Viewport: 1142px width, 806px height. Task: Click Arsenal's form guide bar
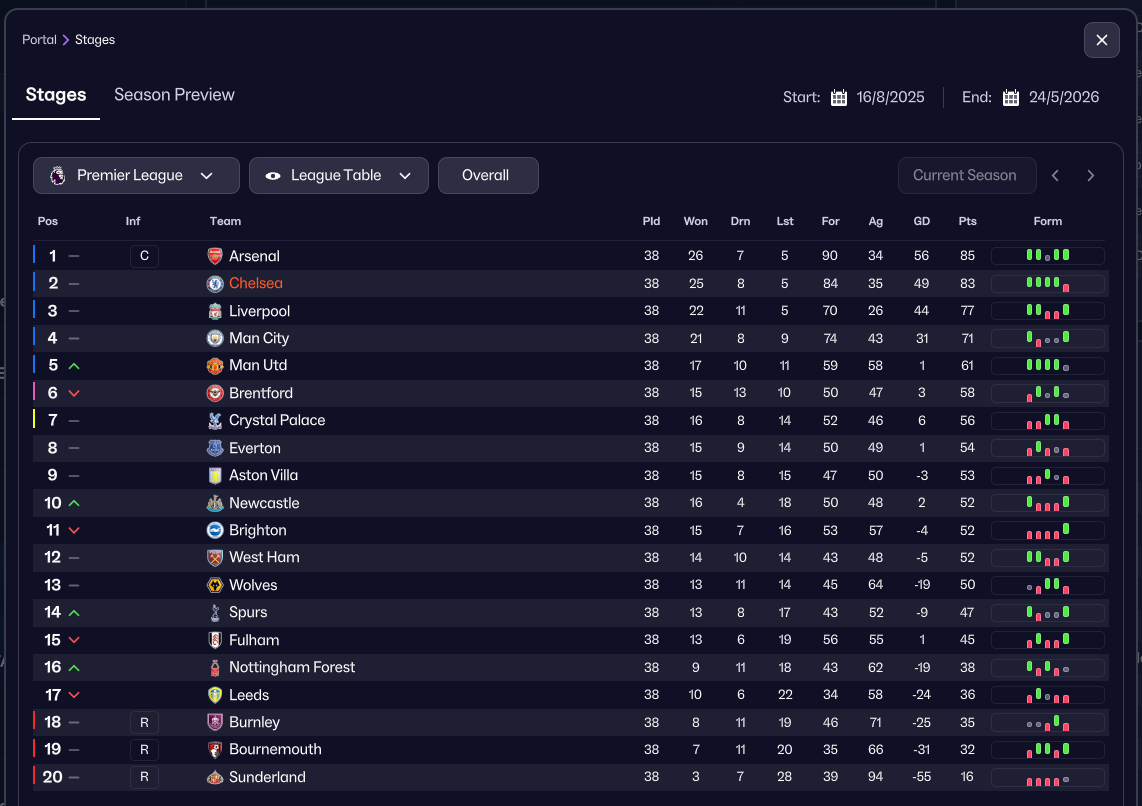[1047, 256]
